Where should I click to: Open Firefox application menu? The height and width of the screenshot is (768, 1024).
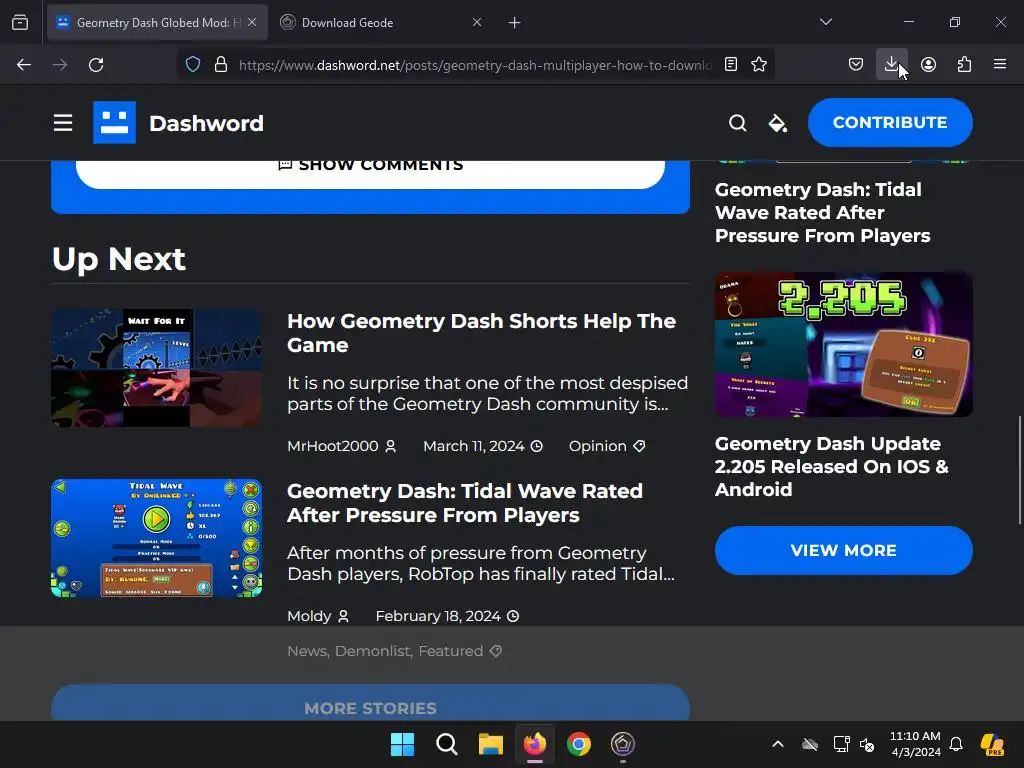point(1000,65)
